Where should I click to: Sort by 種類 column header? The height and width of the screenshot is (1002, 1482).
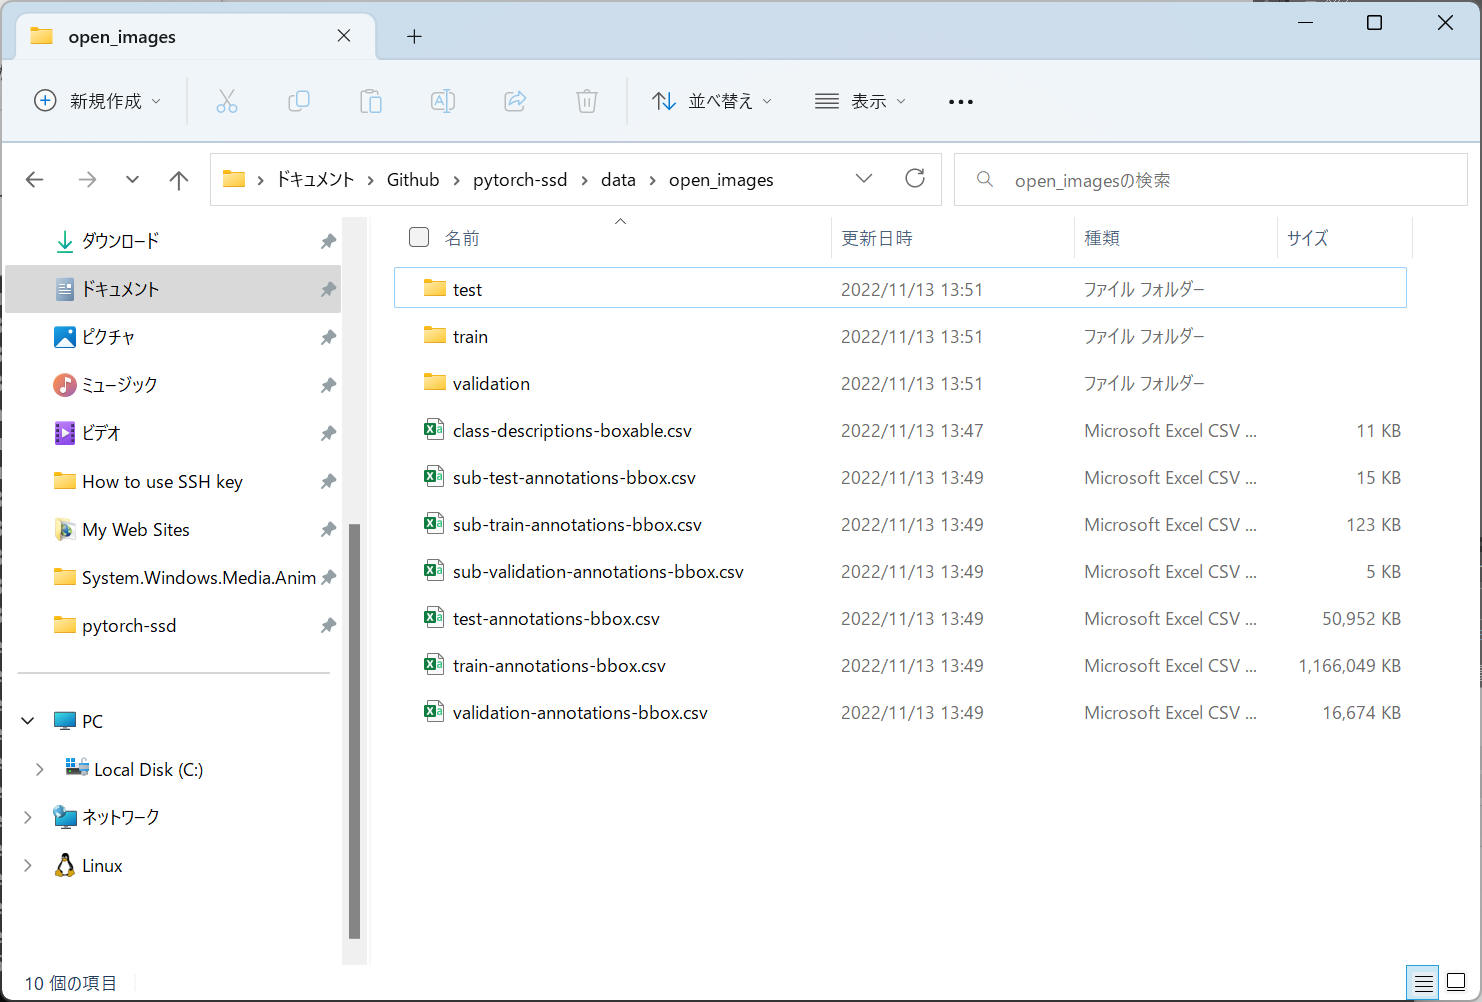point(1102,238)
